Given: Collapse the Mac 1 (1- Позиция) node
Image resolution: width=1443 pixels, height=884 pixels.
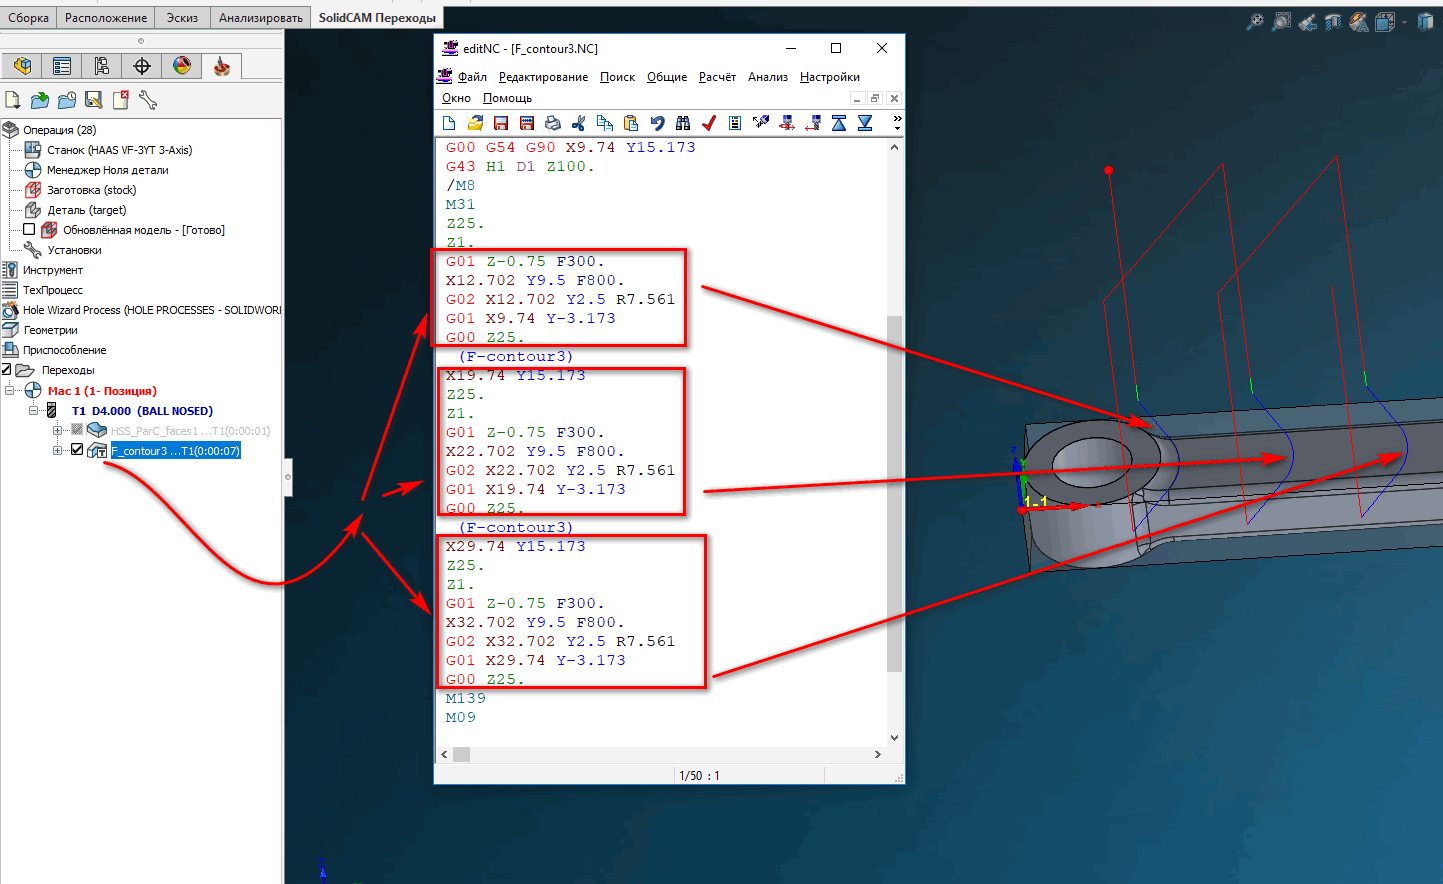Looking at the screenshot, I should (x=10, y=391).
